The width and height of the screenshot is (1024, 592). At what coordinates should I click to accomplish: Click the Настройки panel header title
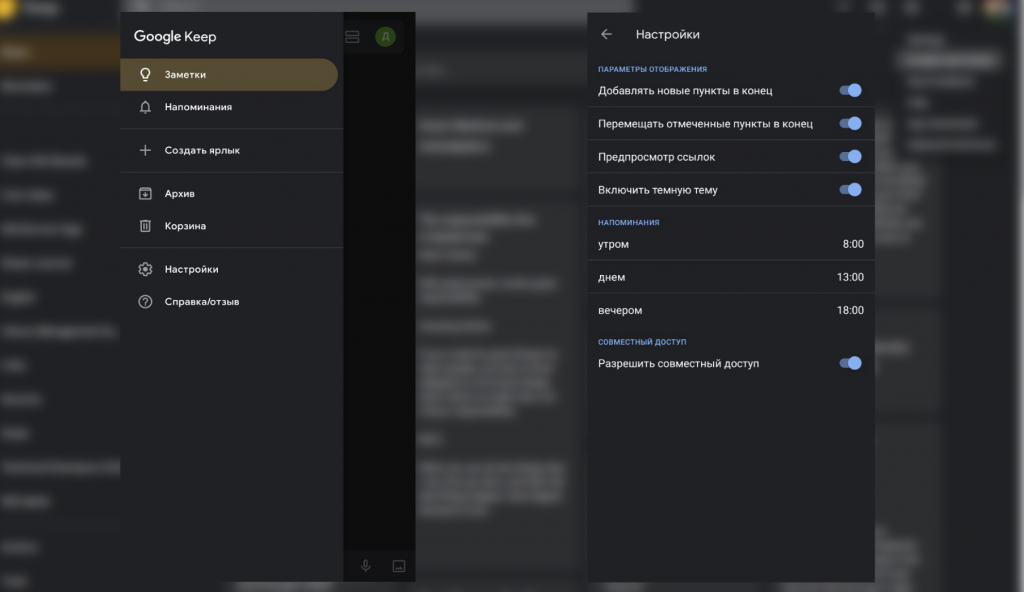click(667, 35)
